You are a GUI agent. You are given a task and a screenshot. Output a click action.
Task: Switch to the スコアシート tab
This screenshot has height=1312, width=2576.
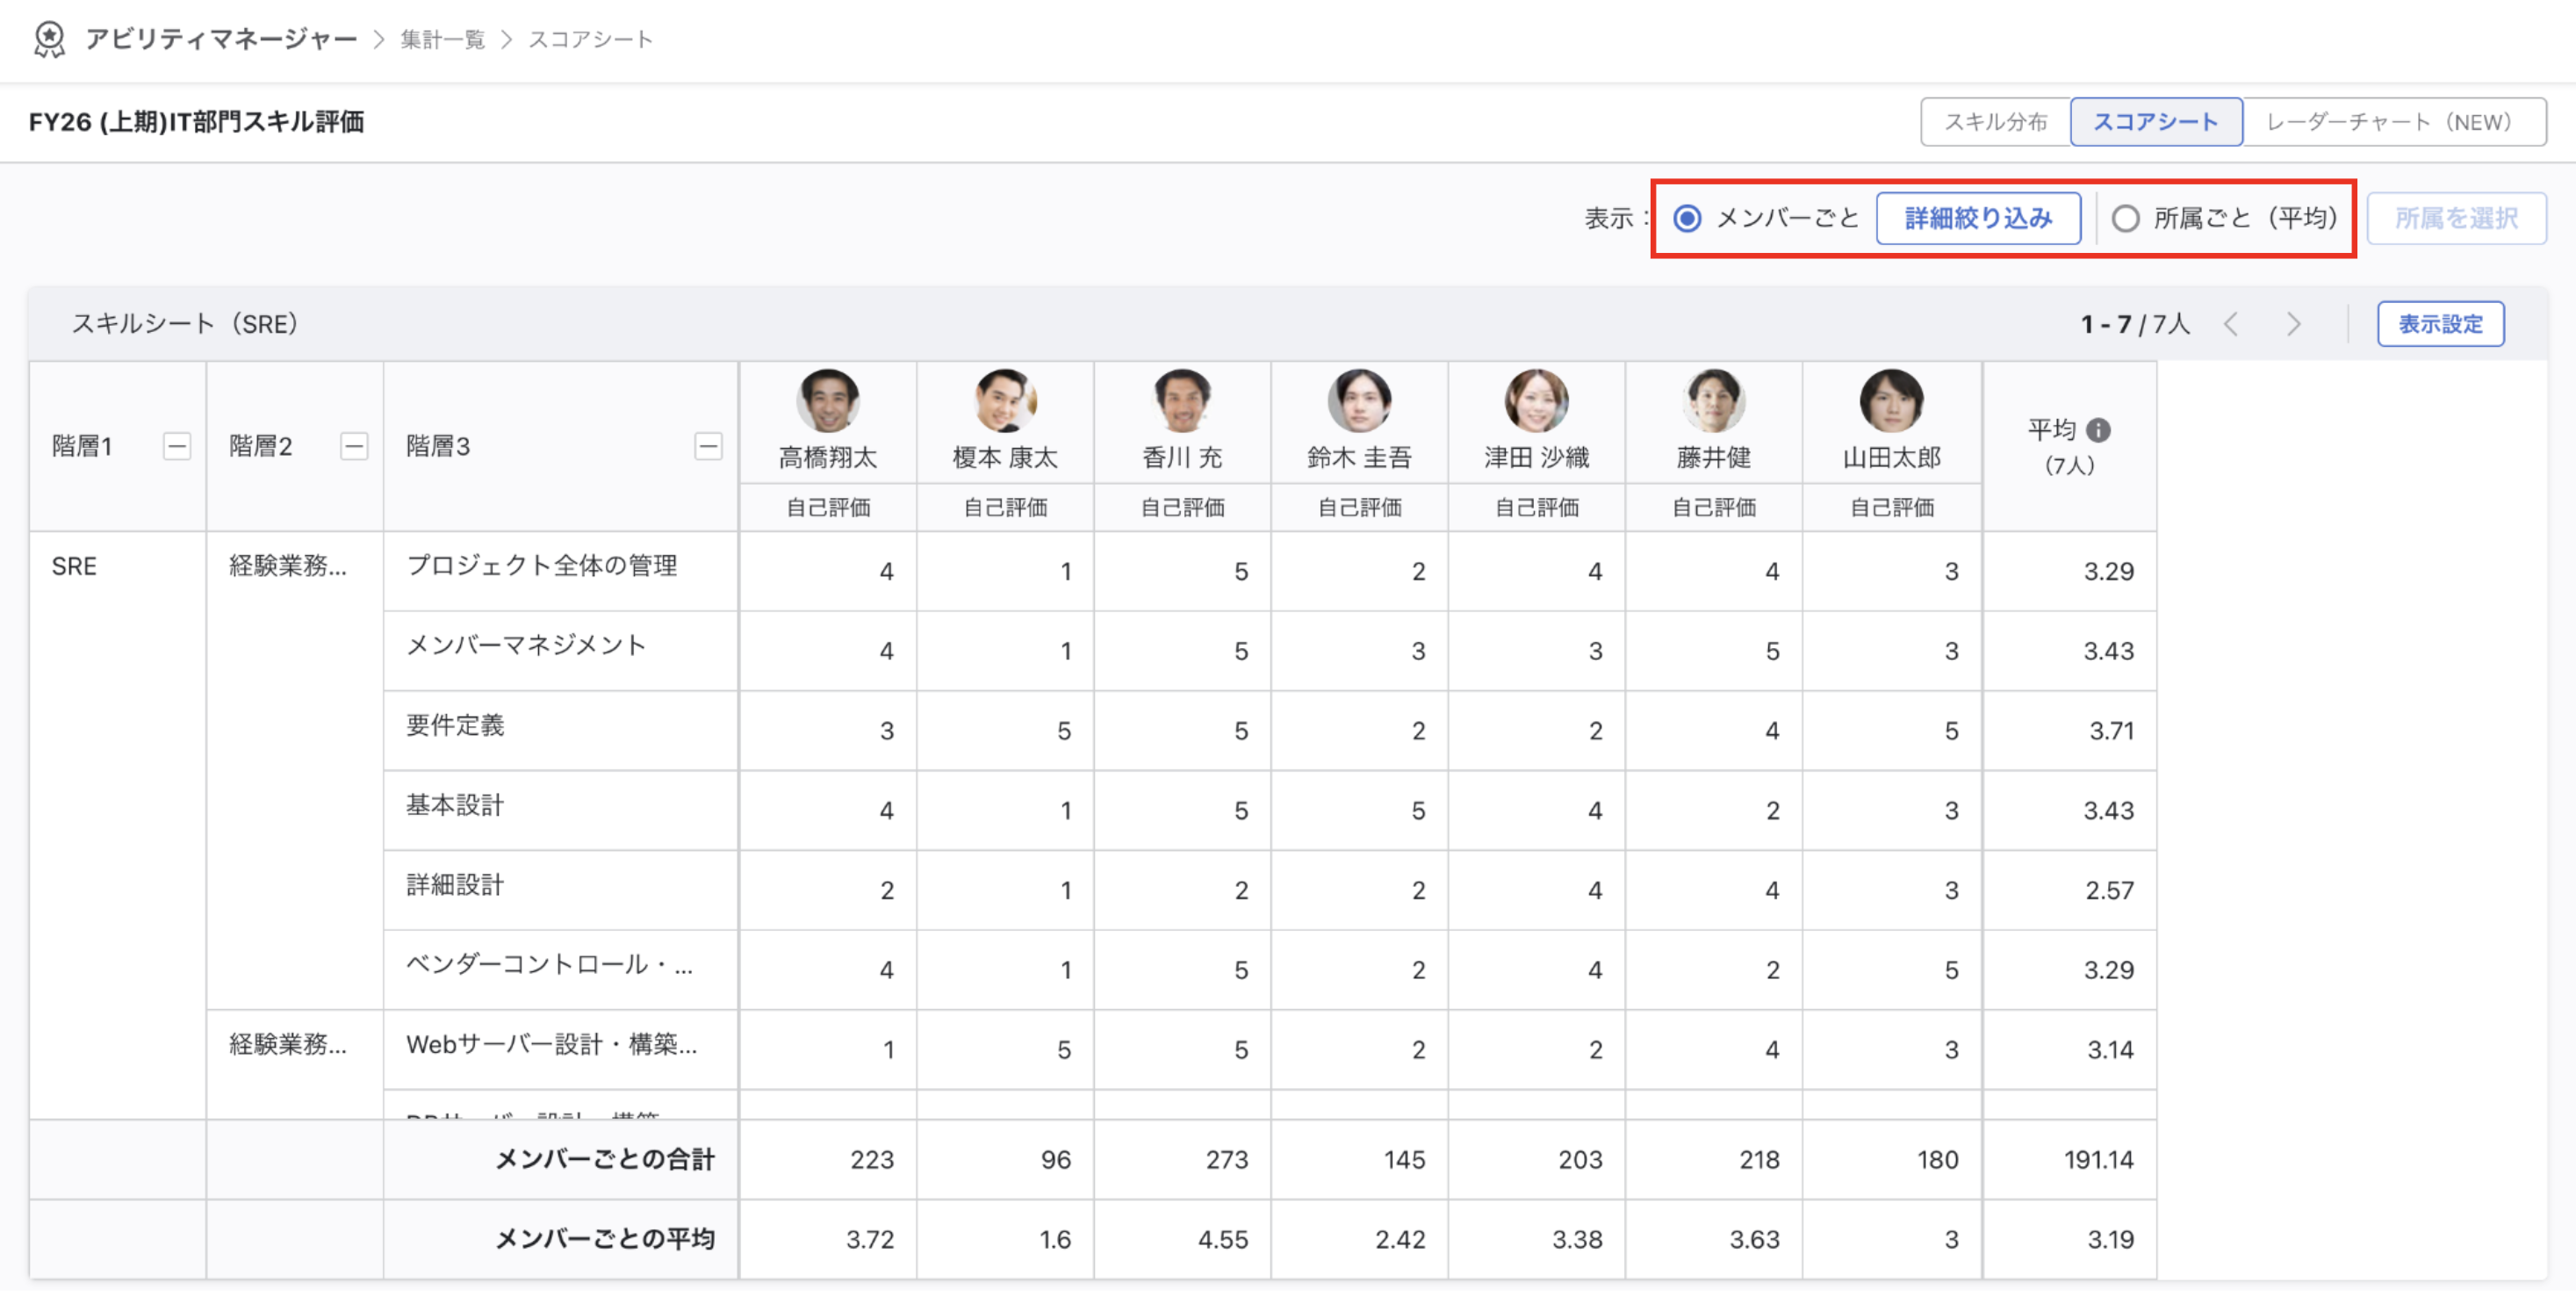point(2156,122)
